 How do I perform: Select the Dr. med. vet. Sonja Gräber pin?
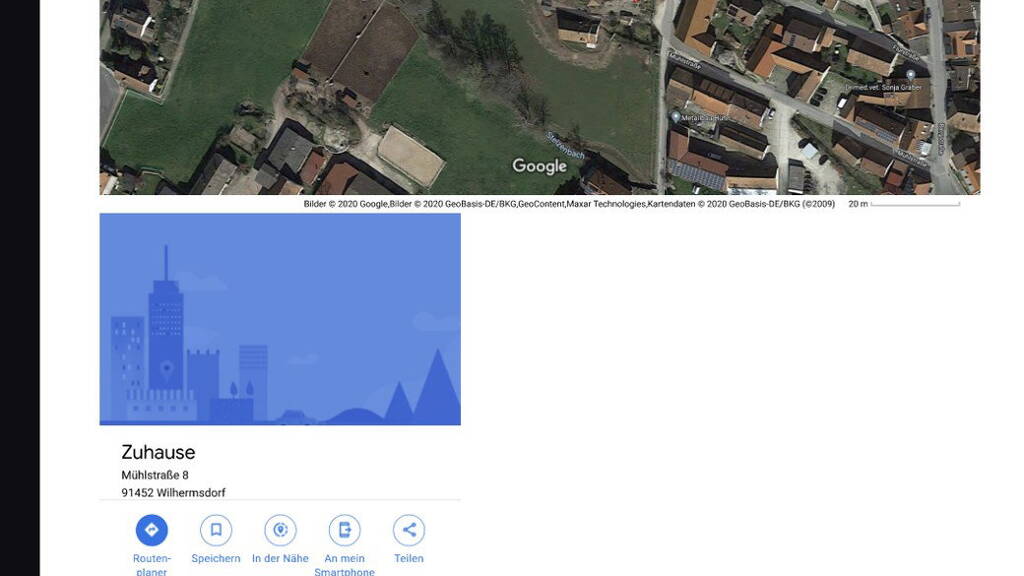pyautogui.click(x=910, y=75)
